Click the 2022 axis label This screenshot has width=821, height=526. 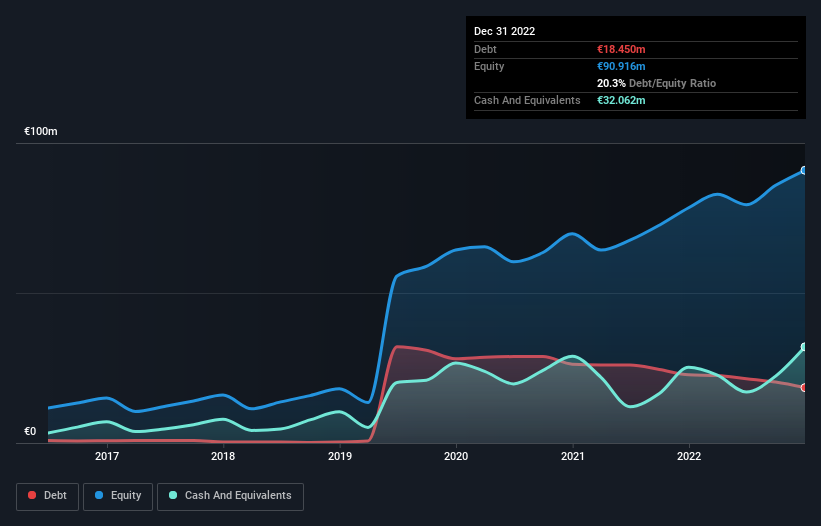click(x=689, y=456)
